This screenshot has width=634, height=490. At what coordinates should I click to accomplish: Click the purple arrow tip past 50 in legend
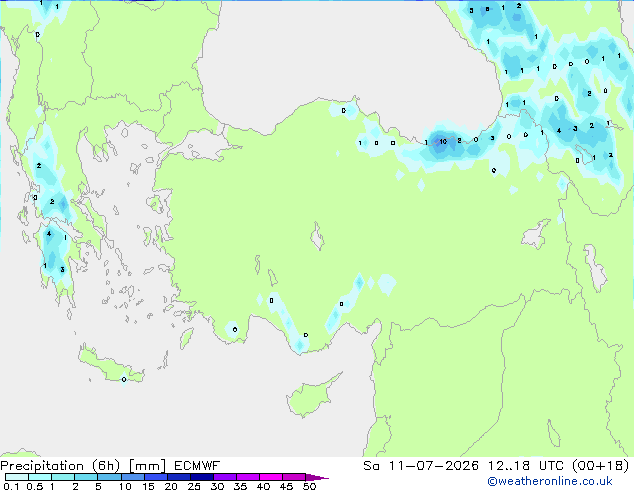tap(317, 477)
